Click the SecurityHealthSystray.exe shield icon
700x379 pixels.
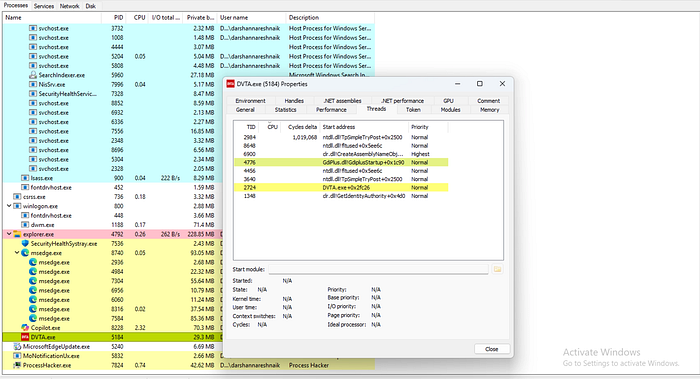pos(25,243)
